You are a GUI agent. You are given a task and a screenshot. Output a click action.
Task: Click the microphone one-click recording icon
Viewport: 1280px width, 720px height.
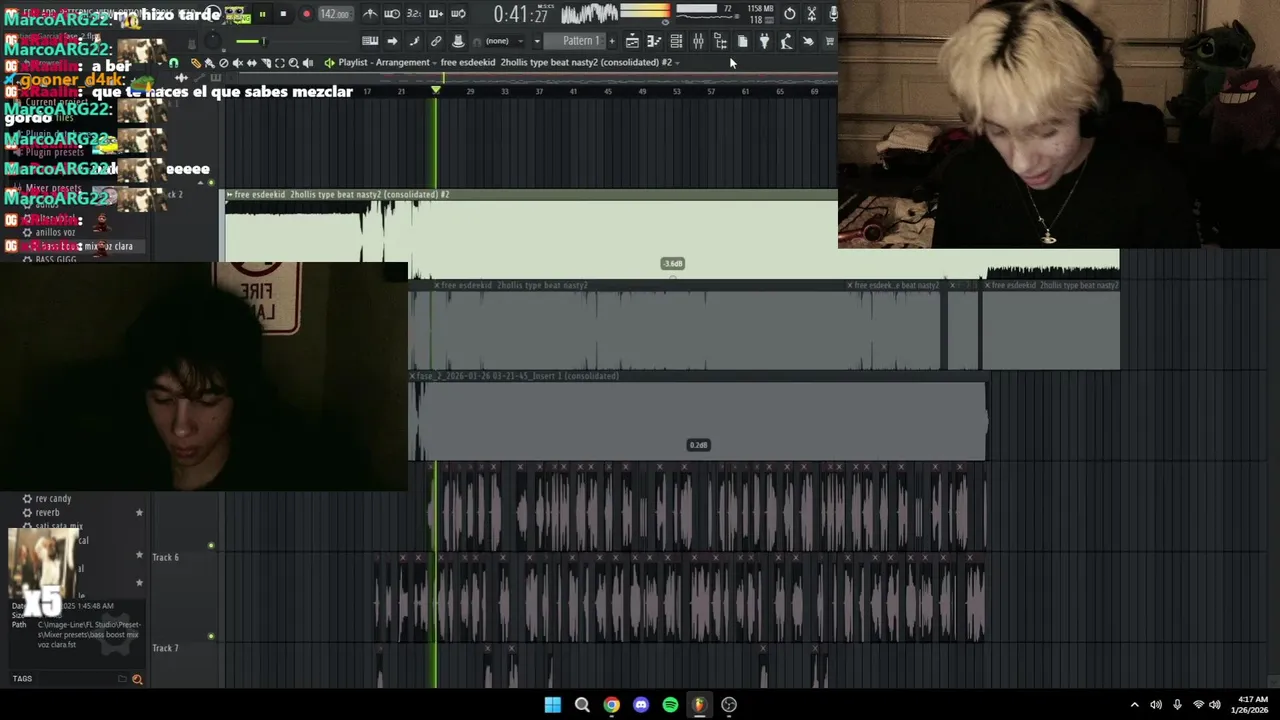(x=832, y=14)
